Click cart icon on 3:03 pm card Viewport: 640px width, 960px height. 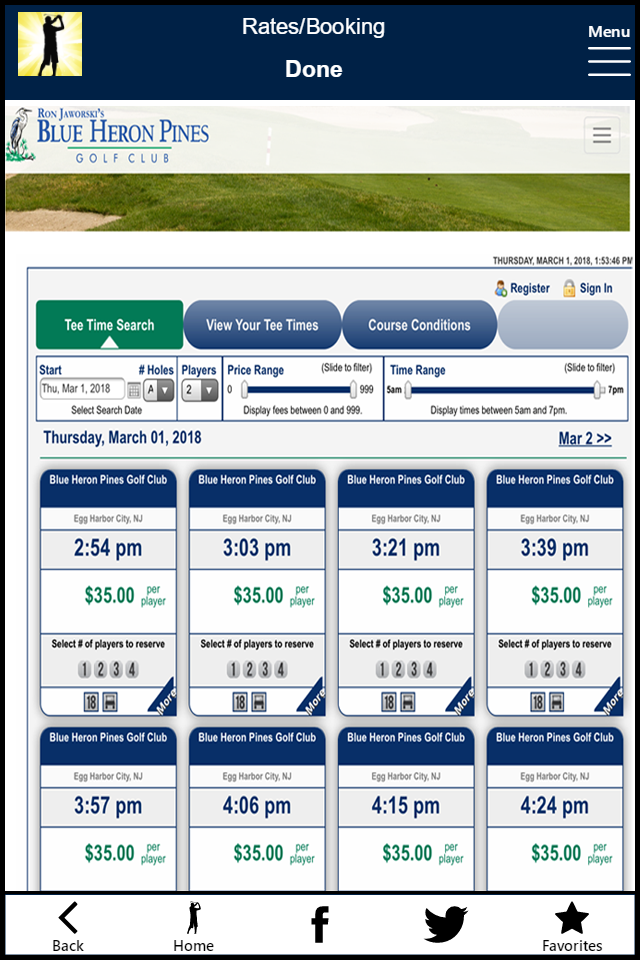tap(259, 702)
